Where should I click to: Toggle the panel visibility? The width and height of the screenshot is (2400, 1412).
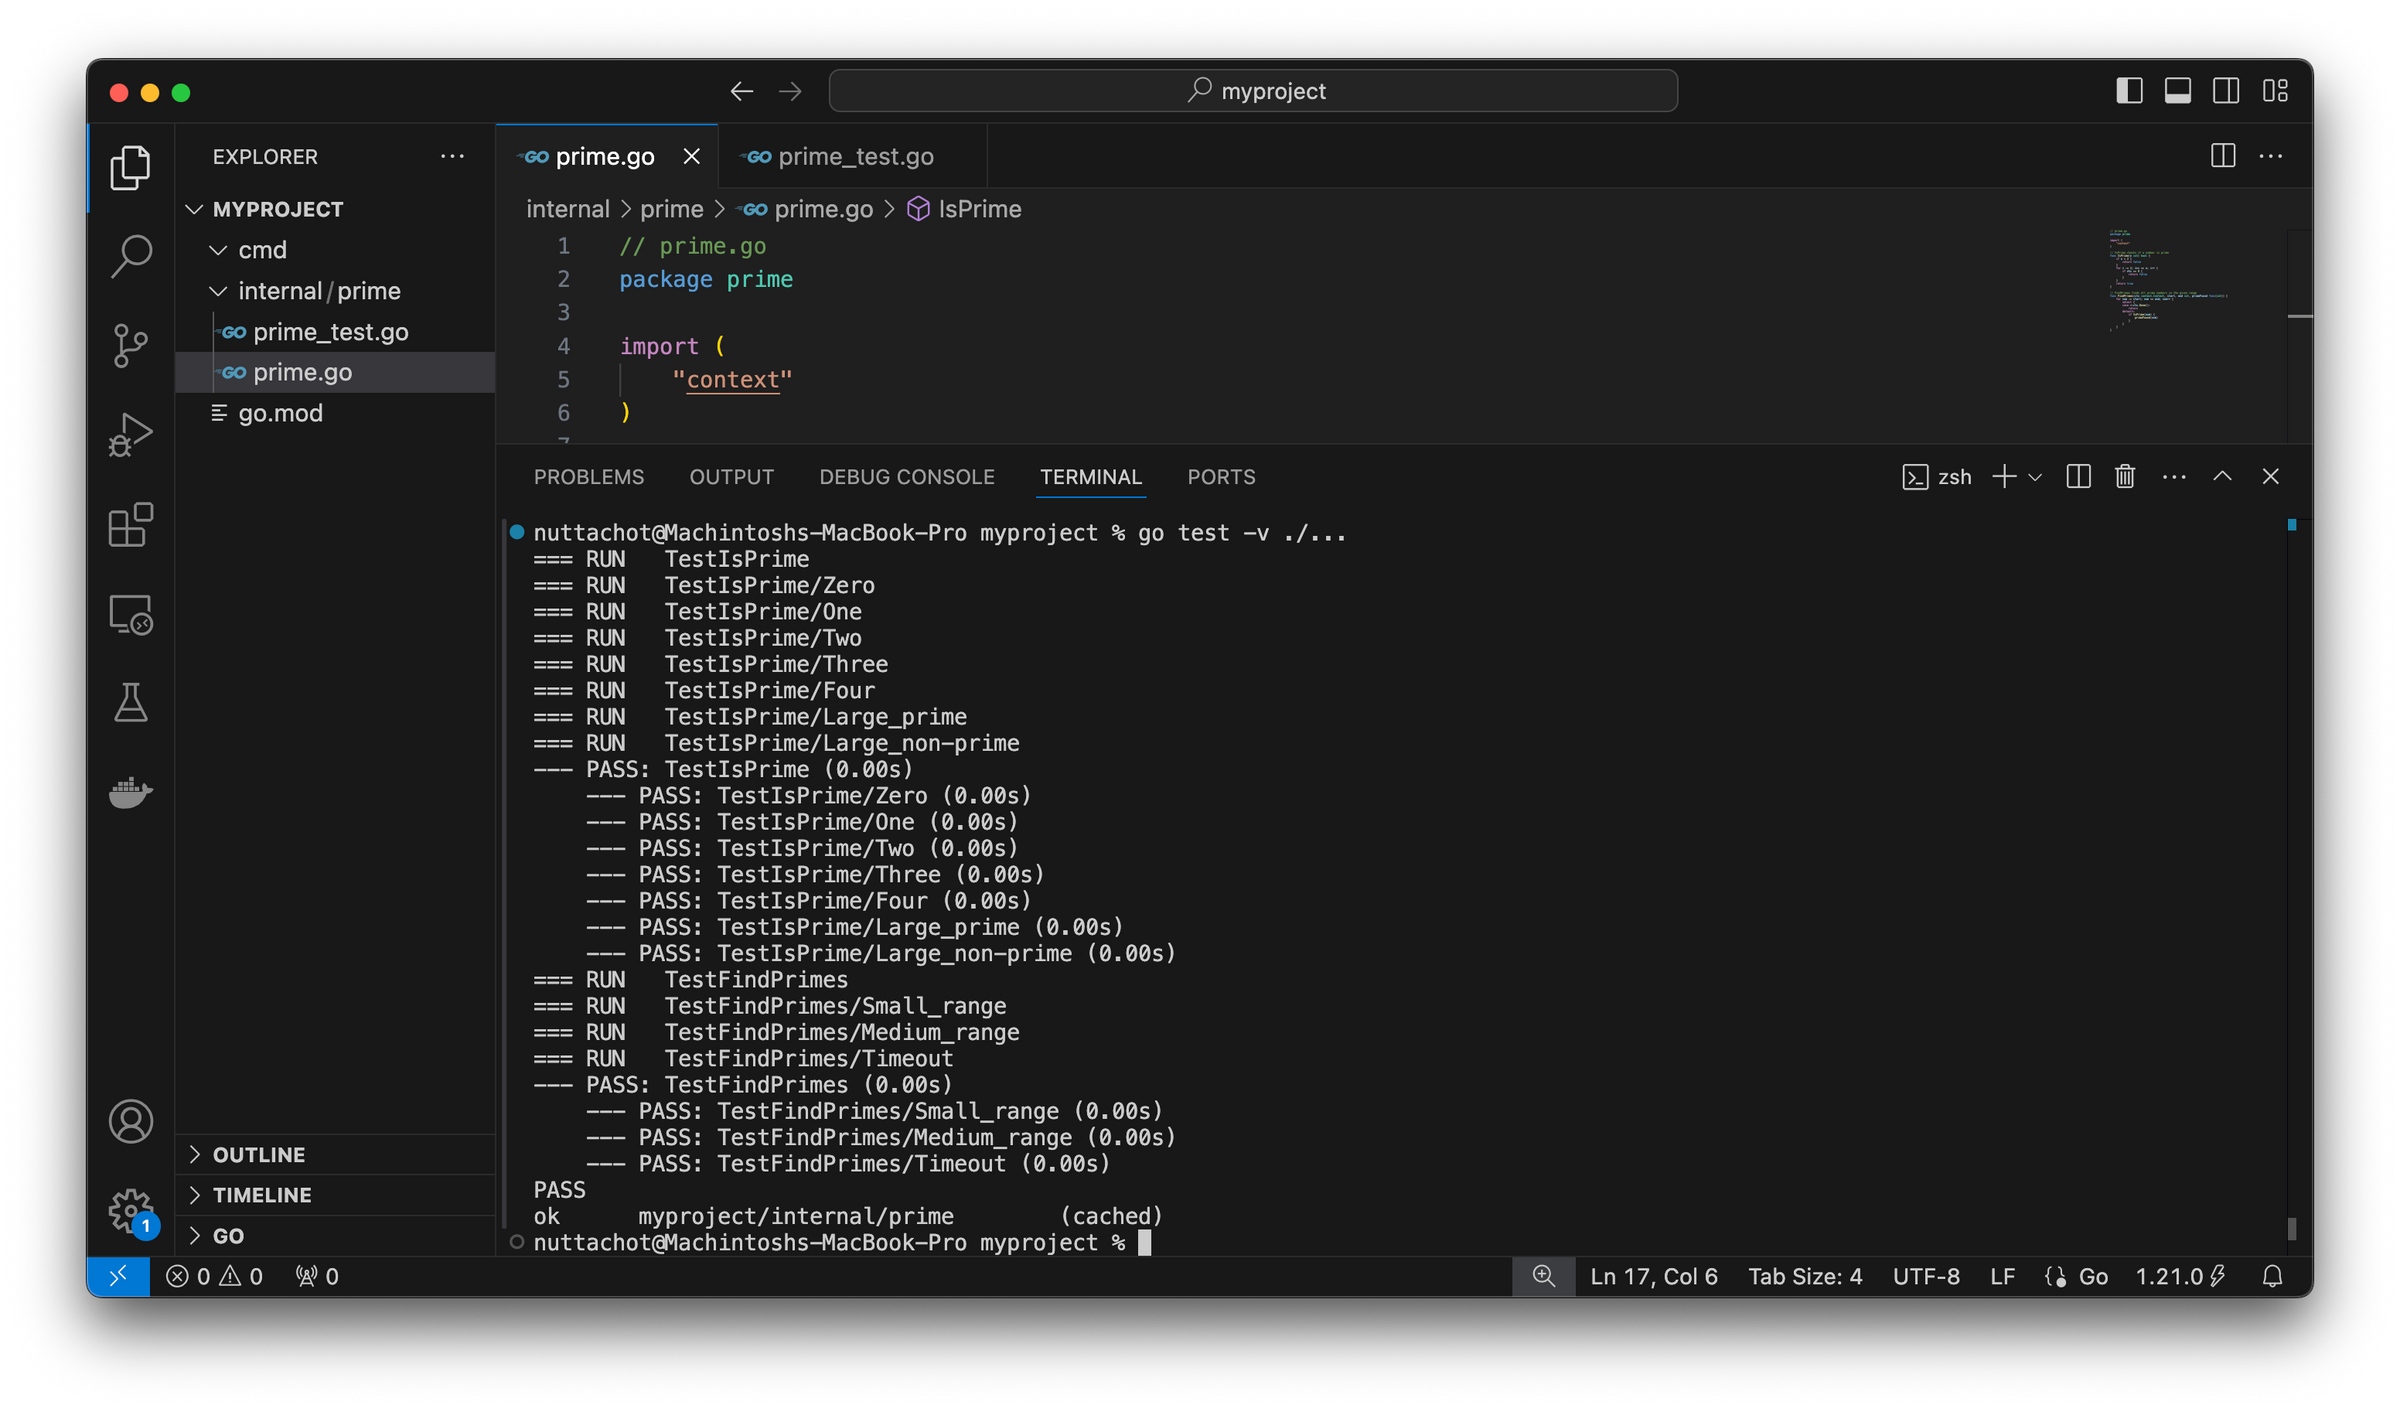(x=2177, y=91)
